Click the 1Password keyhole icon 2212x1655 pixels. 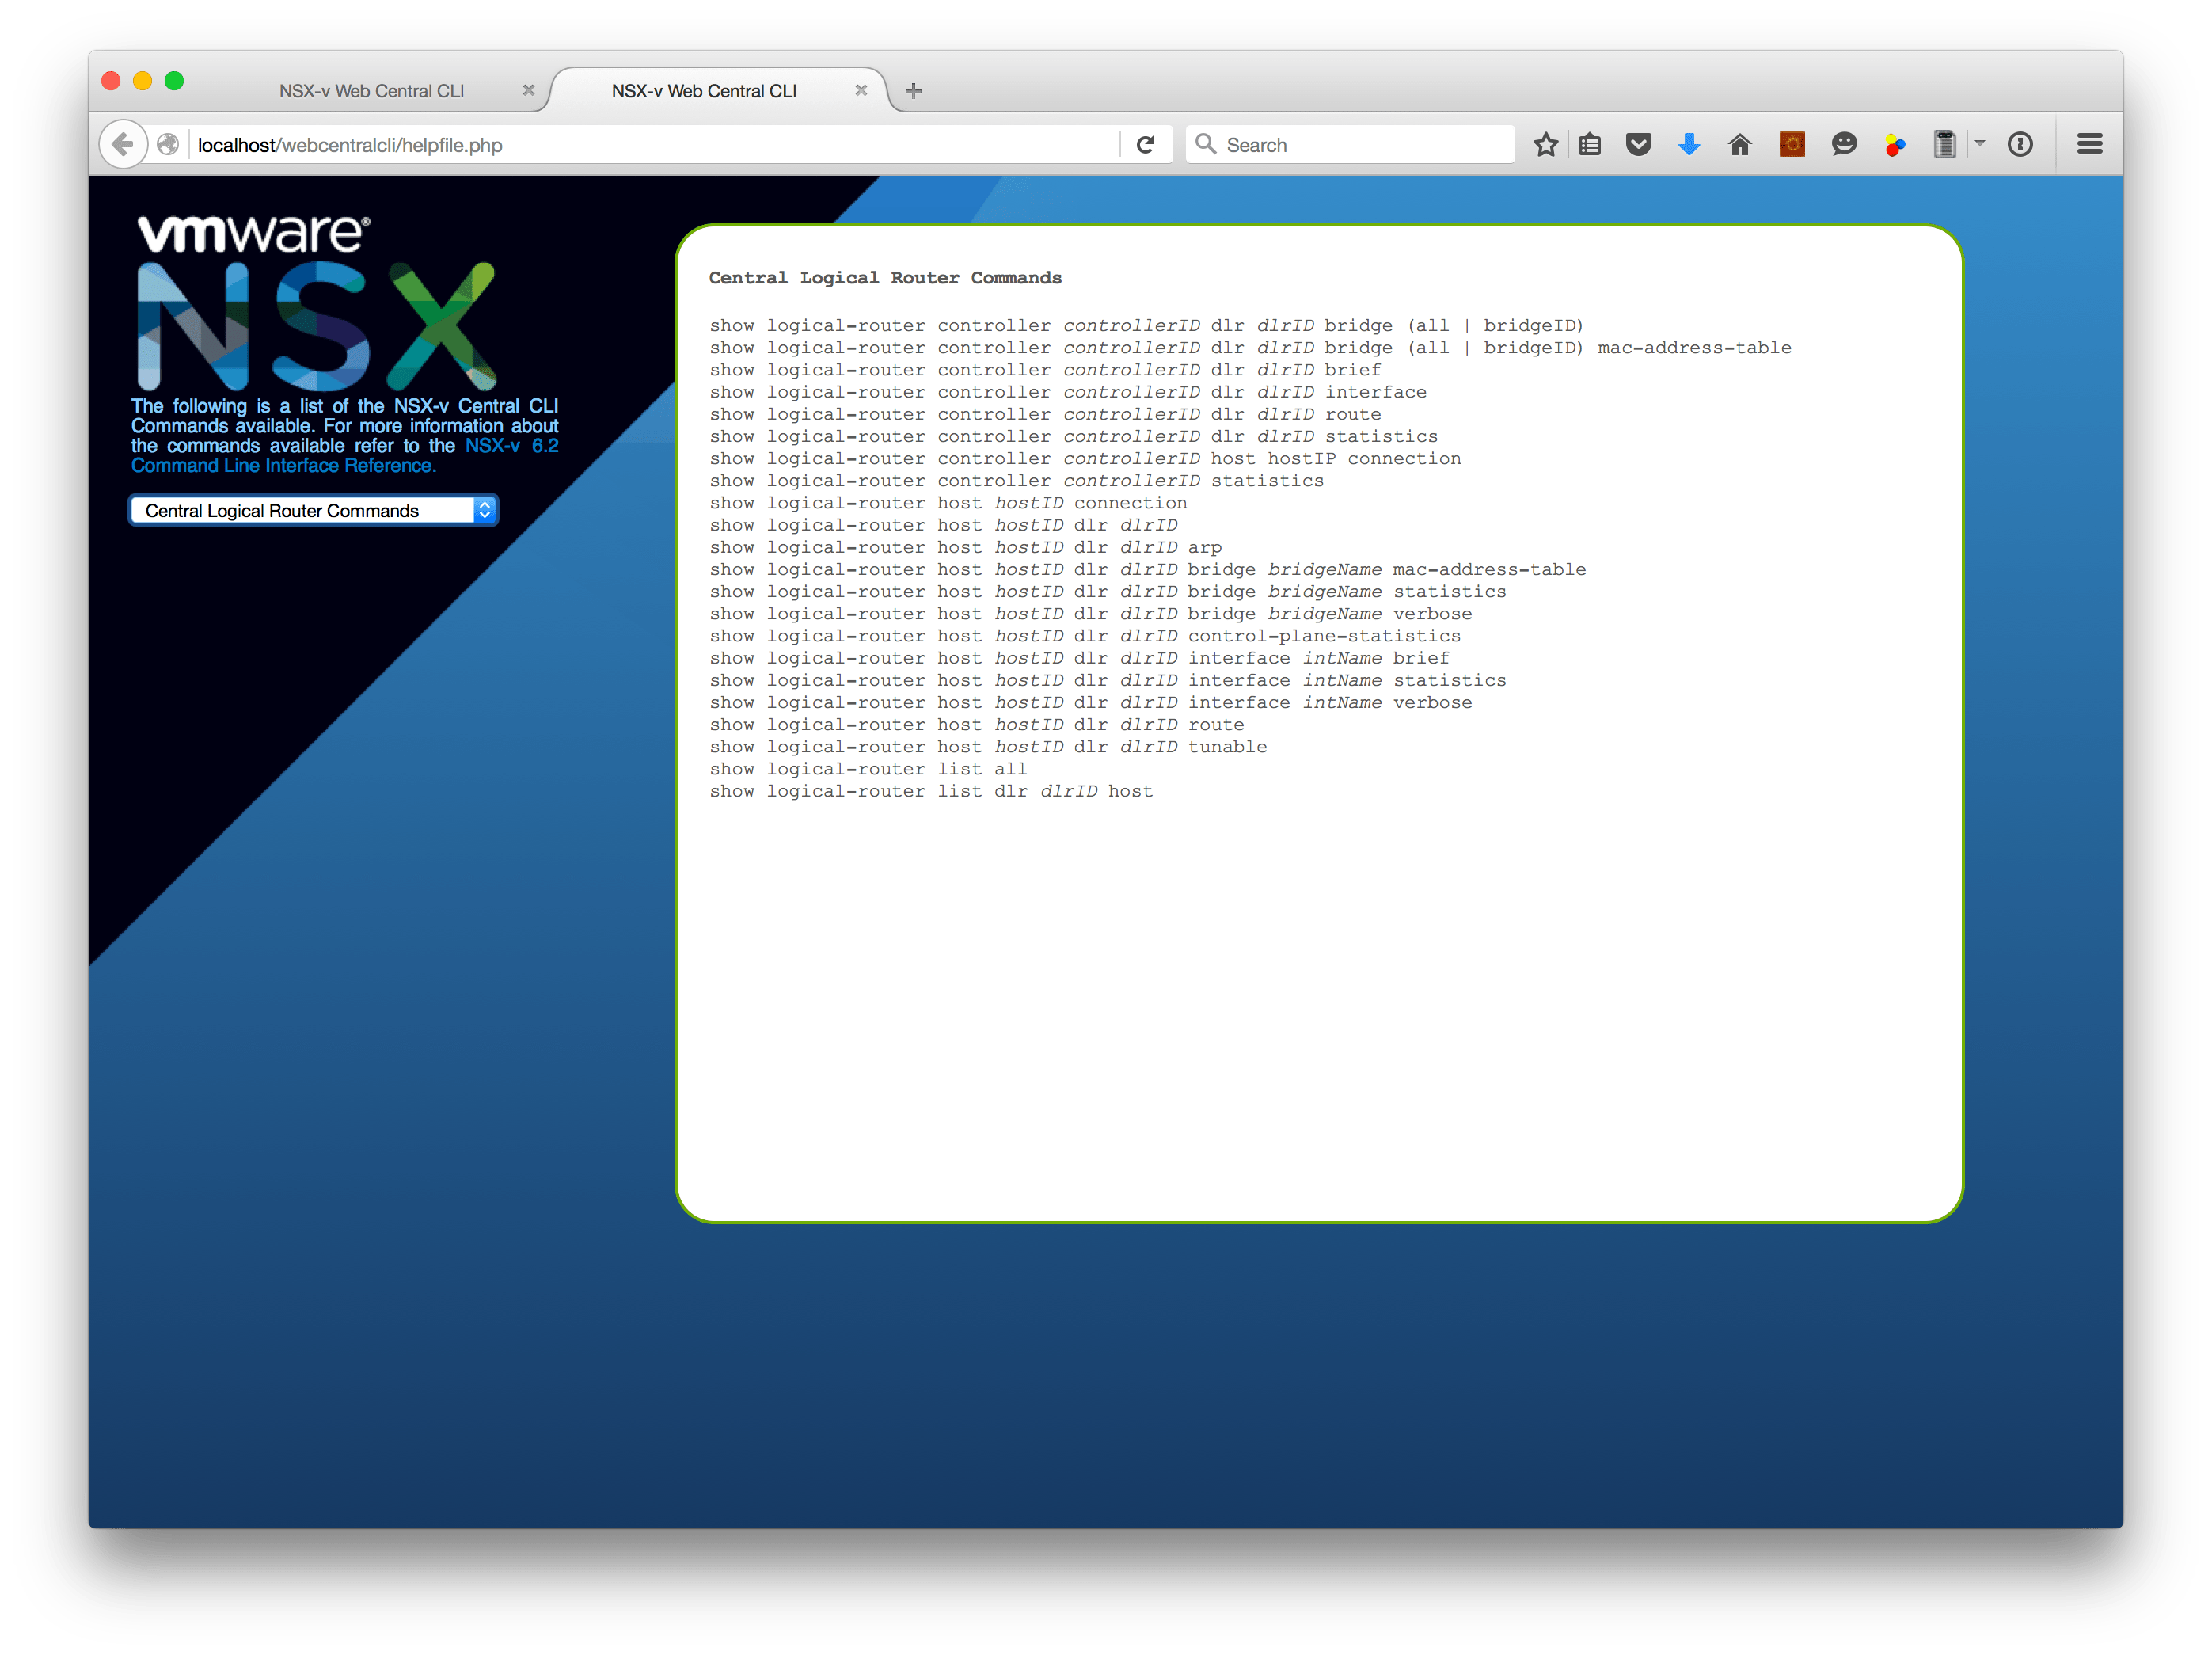(2020, 145)
